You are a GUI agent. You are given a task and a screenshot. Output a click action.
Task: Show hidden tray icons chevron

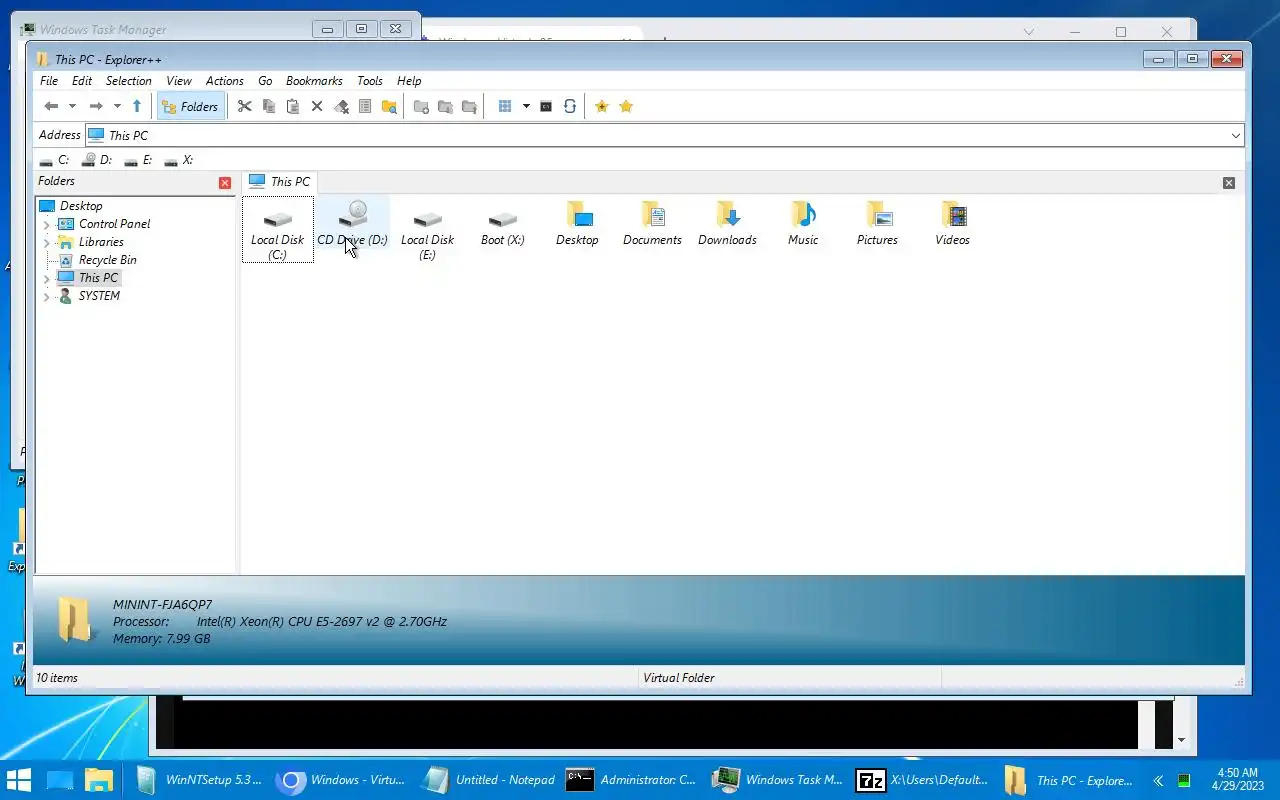coord(1158,780)
